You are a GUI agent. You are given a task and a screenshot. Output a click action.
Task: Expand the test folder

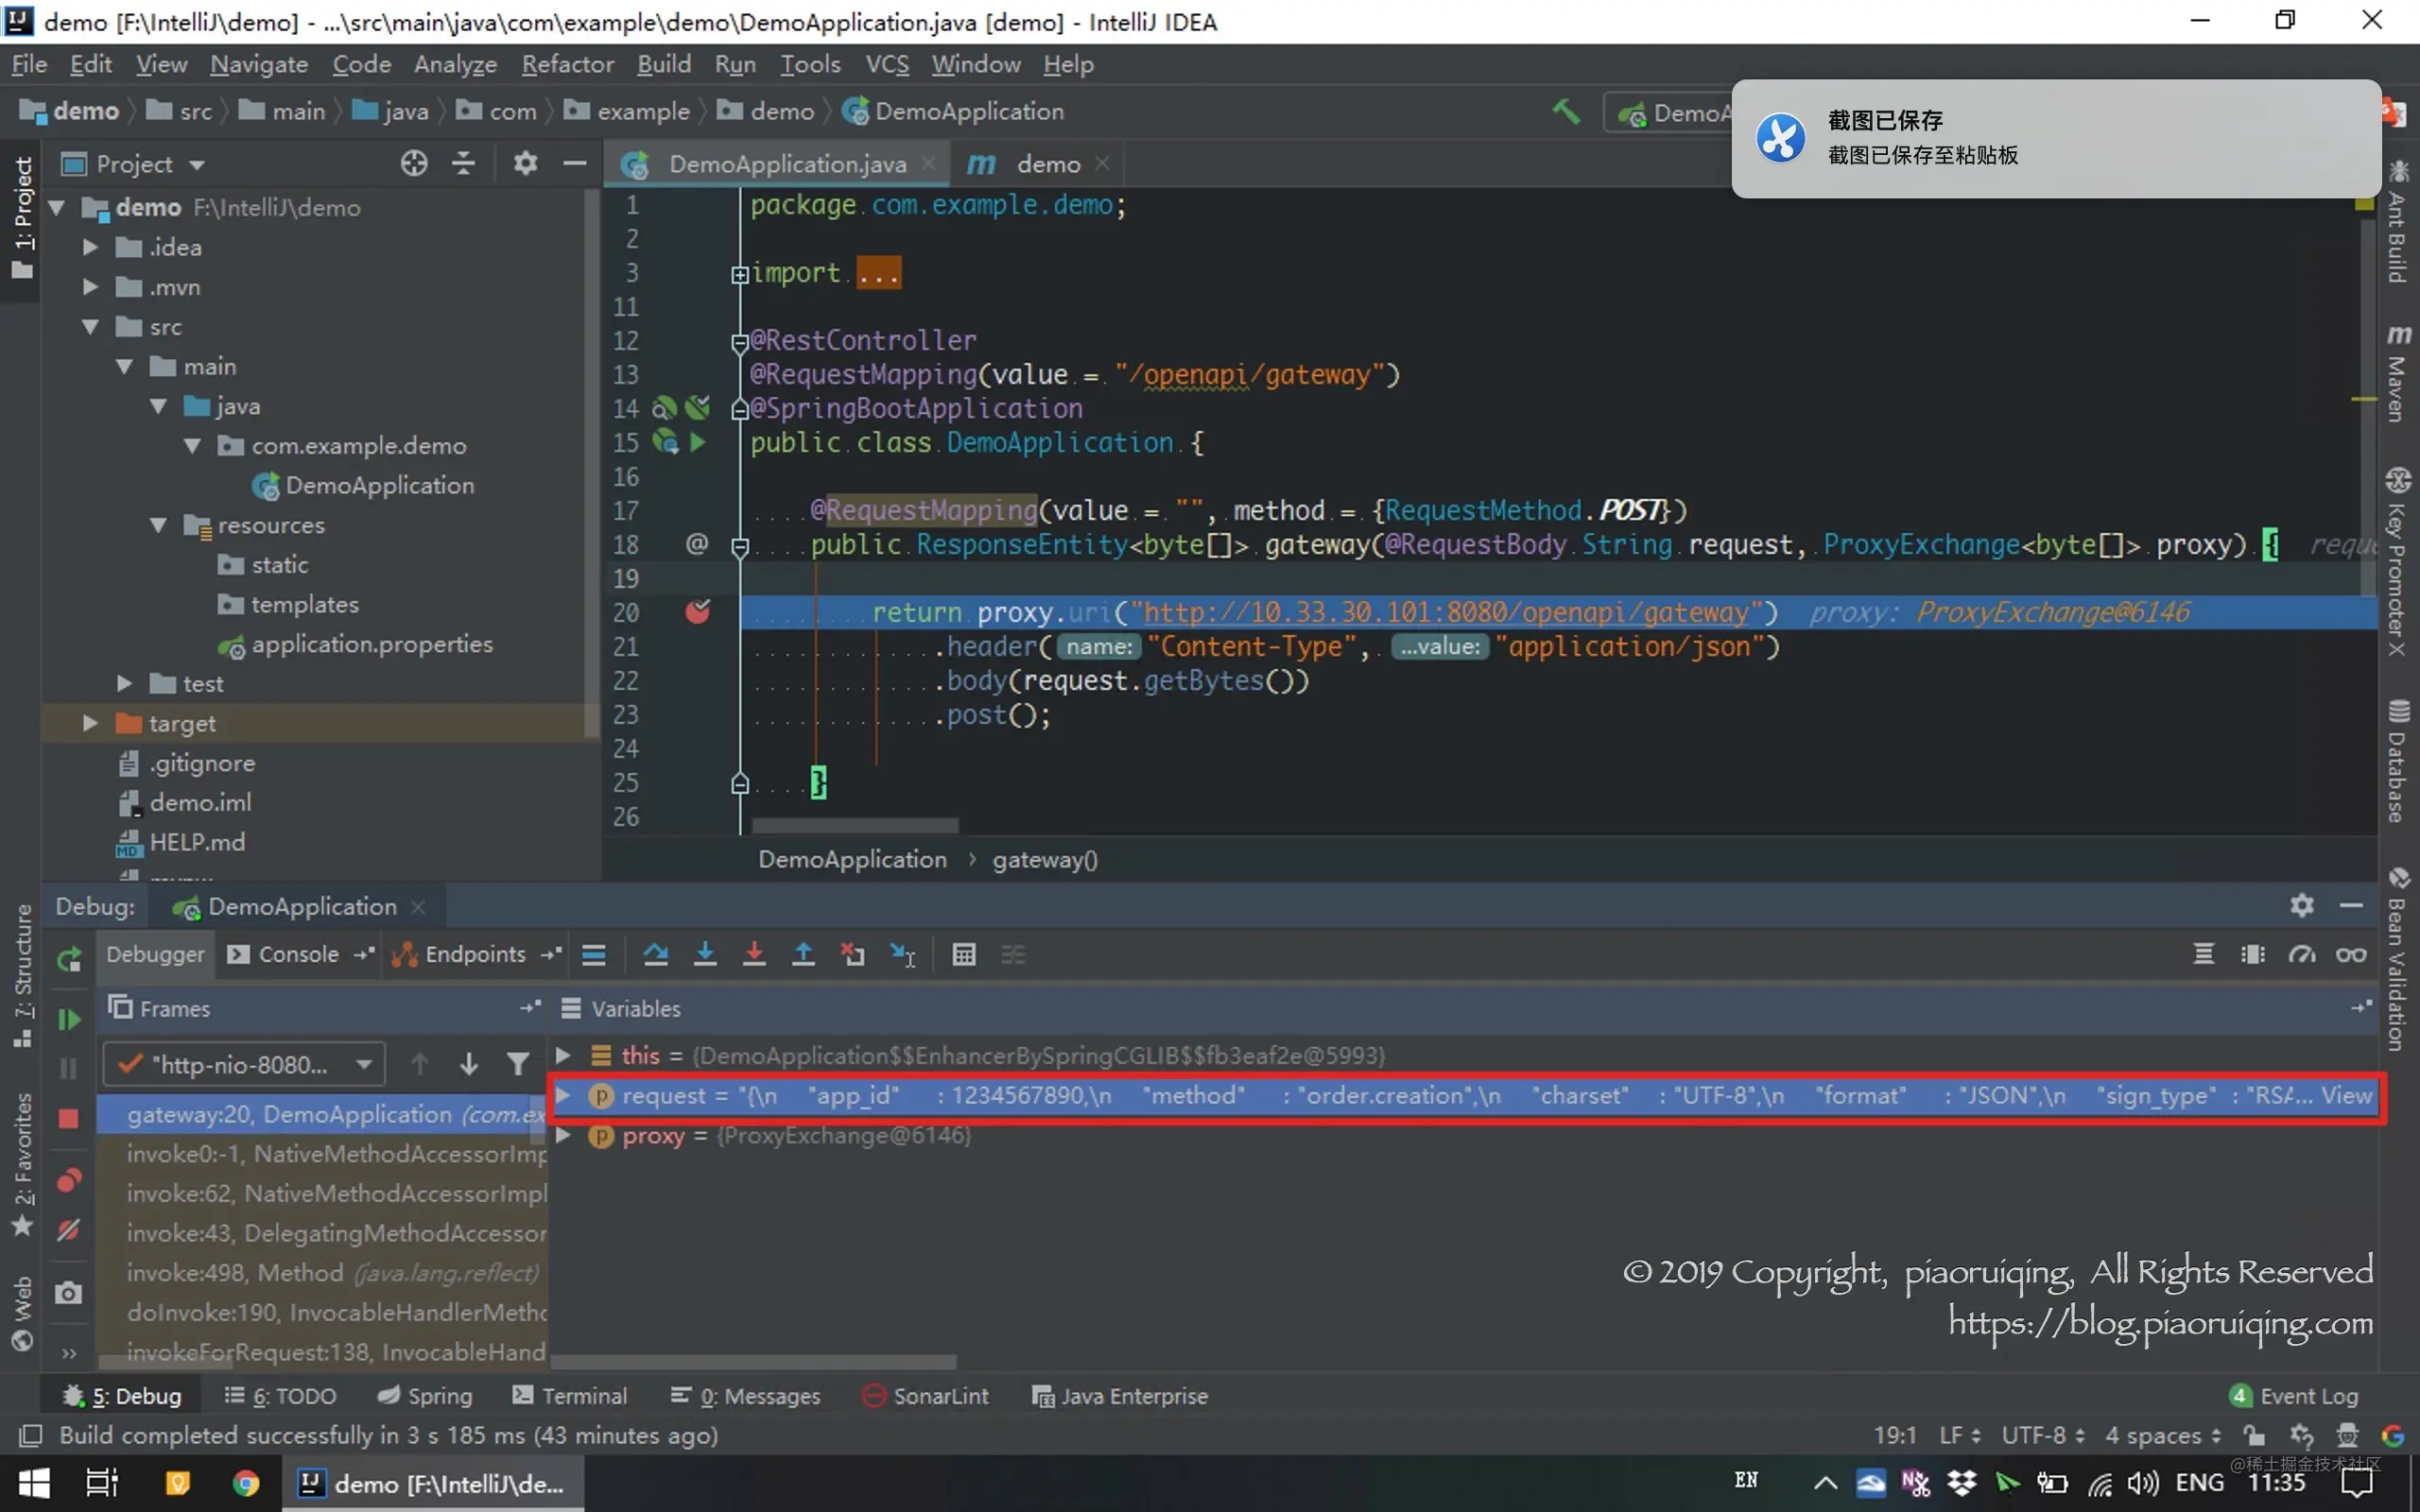(x=124, y=683)
